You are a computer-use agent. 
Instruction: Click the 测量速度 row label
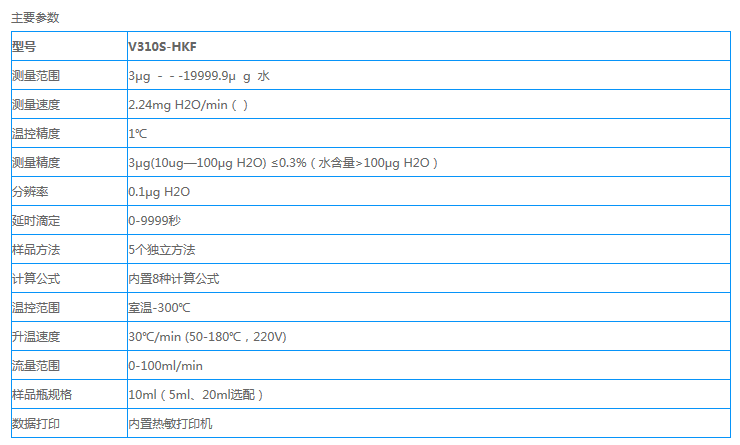pos(35,104)
